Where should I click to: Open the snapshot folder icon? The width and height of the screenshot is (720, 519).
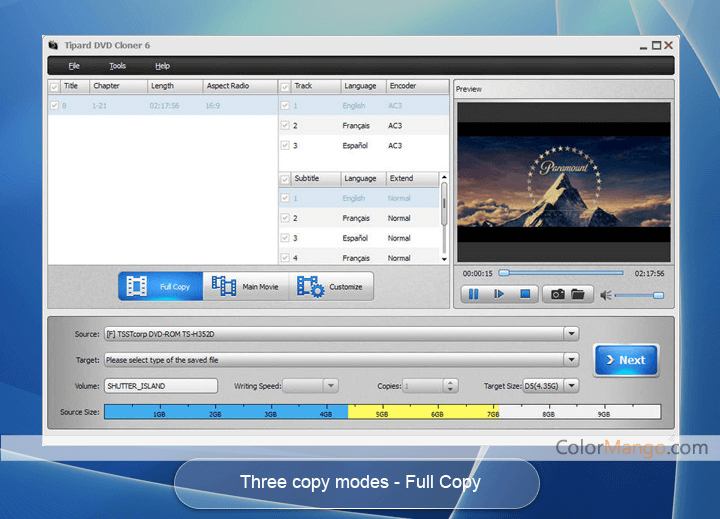(580, 294)
